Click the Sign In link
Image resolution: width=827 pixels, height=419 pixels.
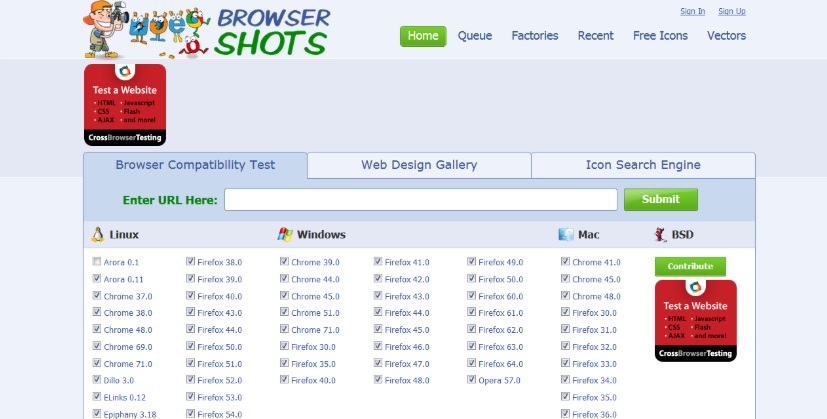tap(693, 11)
